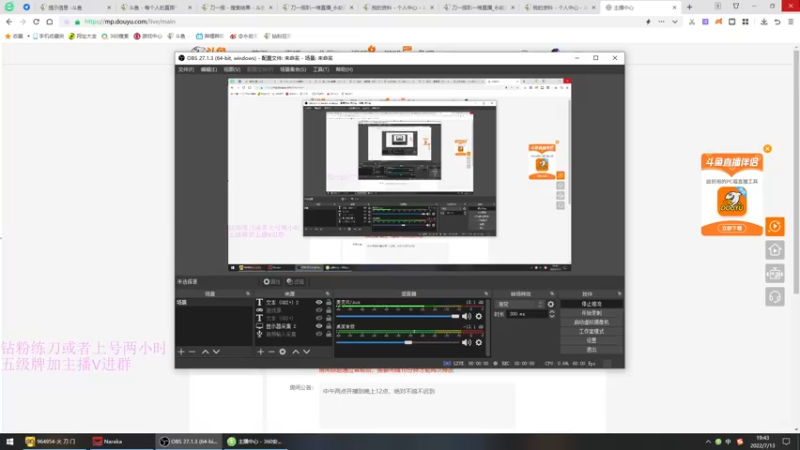Reload the browser page
Viewport: 800px width, 450px height.
click(x=36, y=22)
